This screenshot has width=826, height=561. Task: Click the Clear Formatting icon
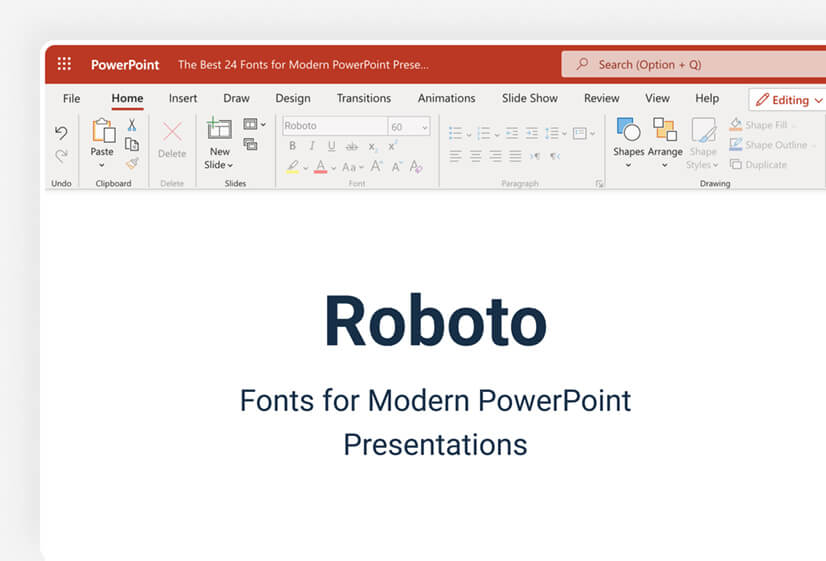(416, 167)
